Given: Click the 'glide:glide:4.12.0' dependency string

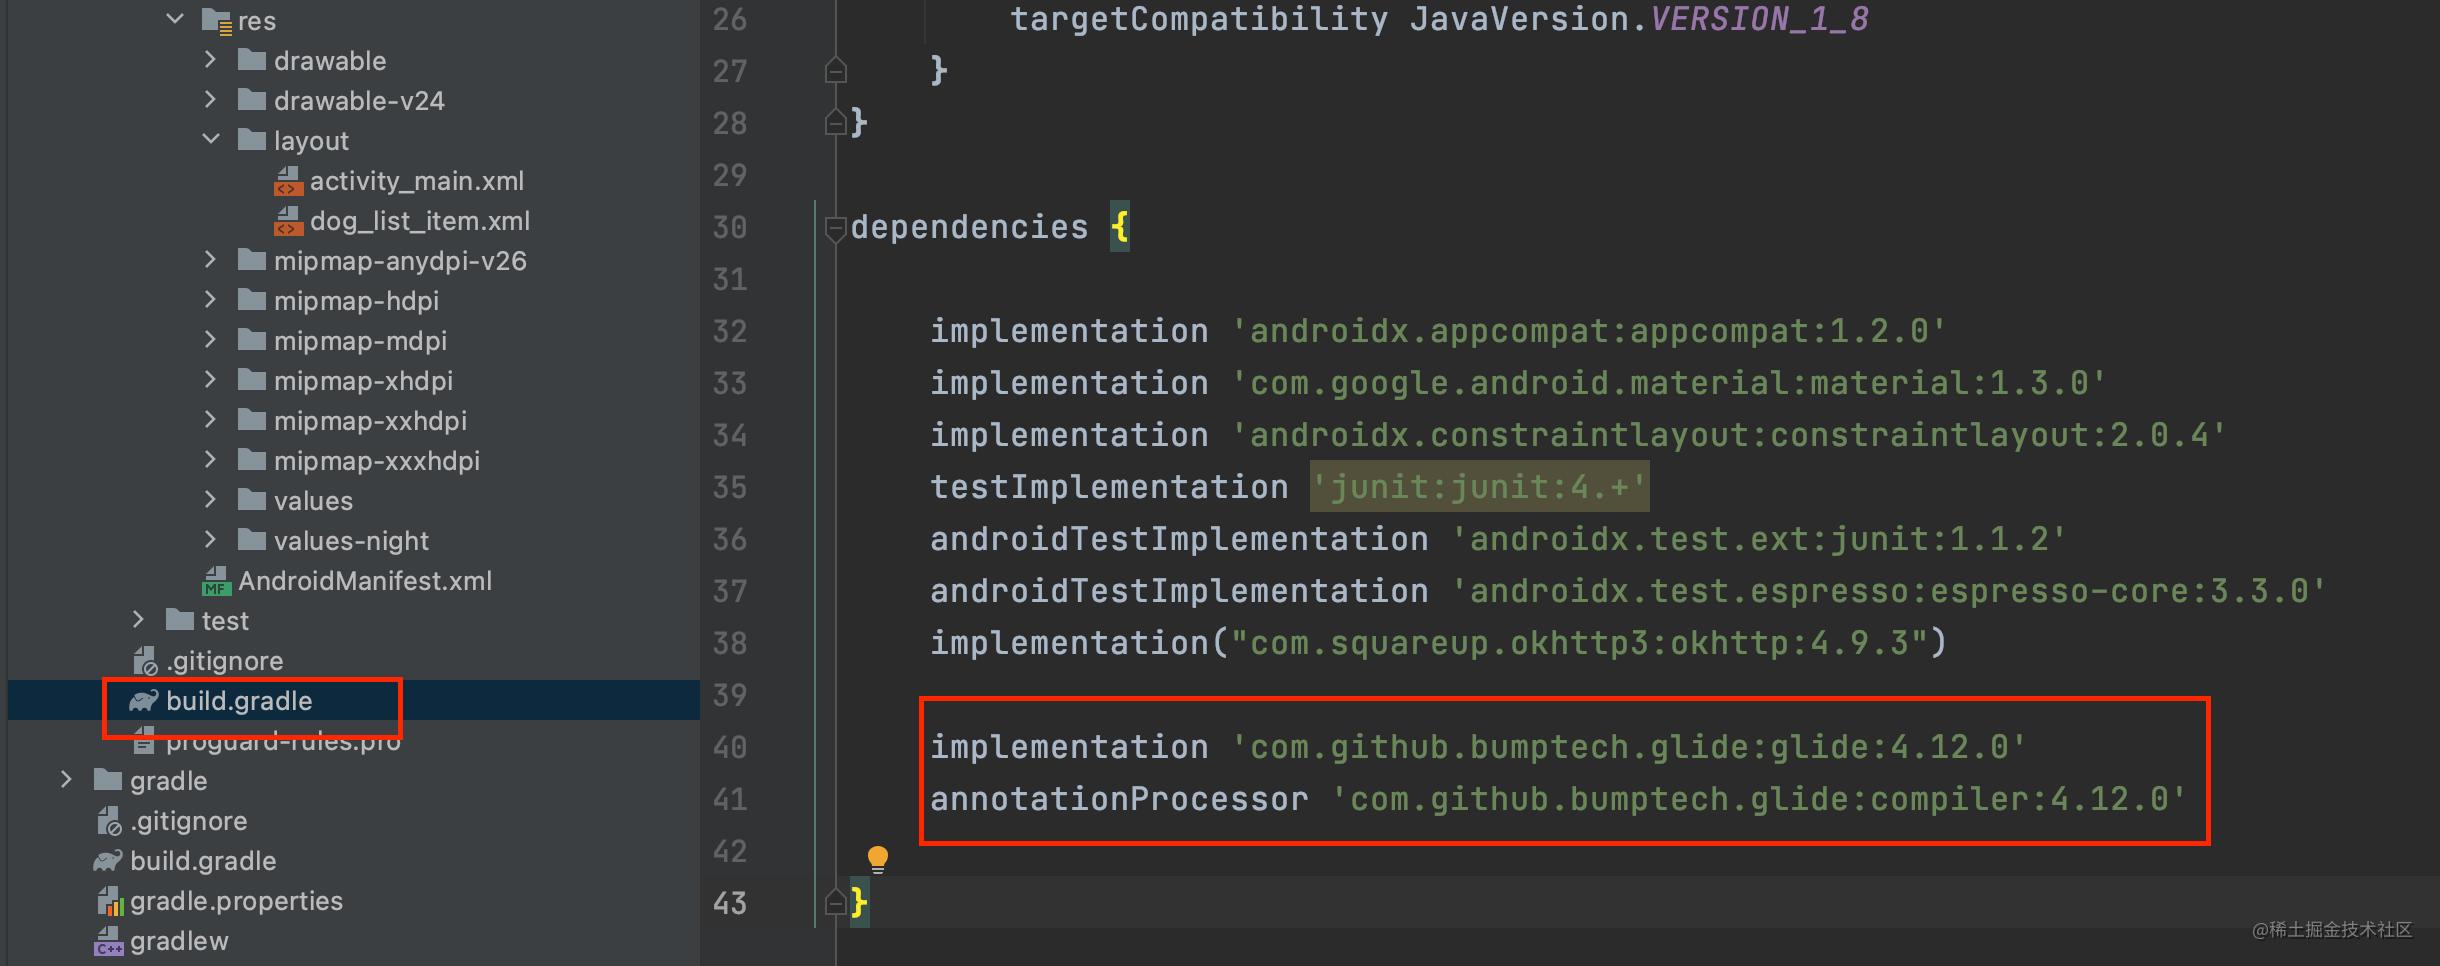Looking at the screenshot, I should click(x=1629, y=747).
